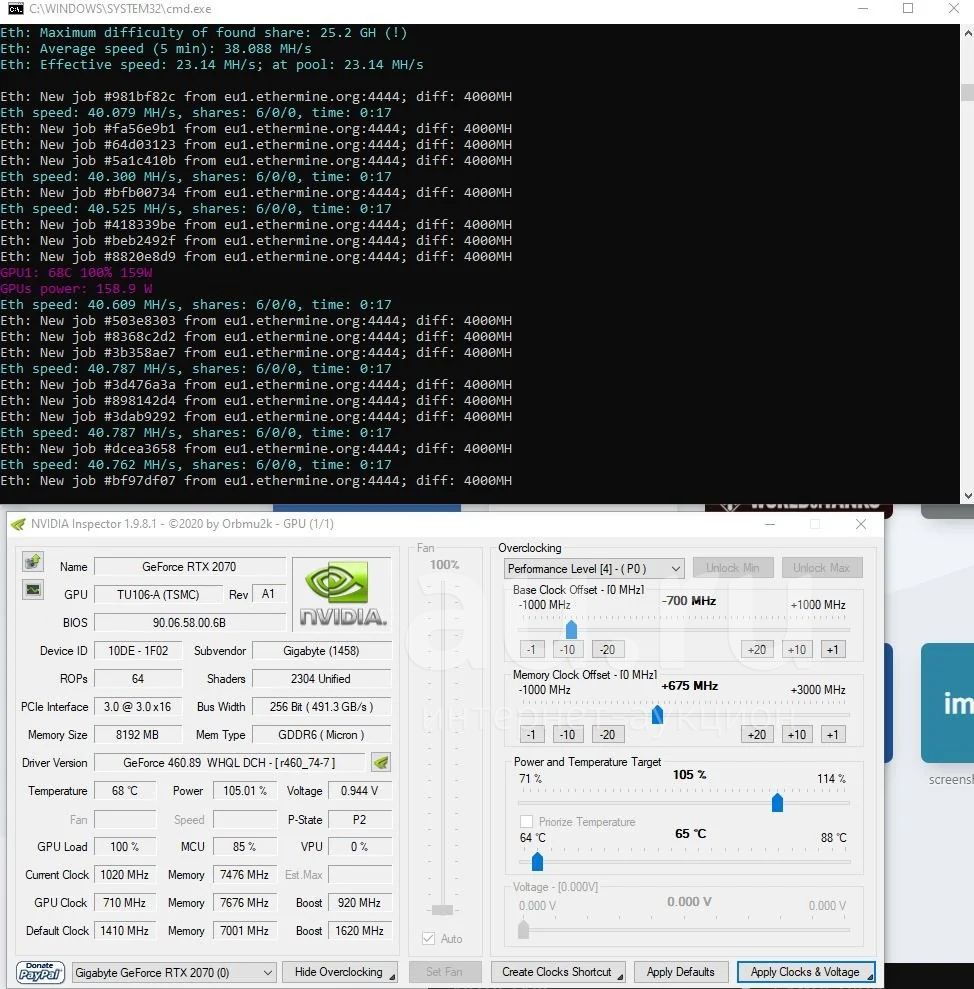This screenshot has height=989, width=974.
Task: Click the Mem Type value GDDR6 (Micron)
Action: 321,735
